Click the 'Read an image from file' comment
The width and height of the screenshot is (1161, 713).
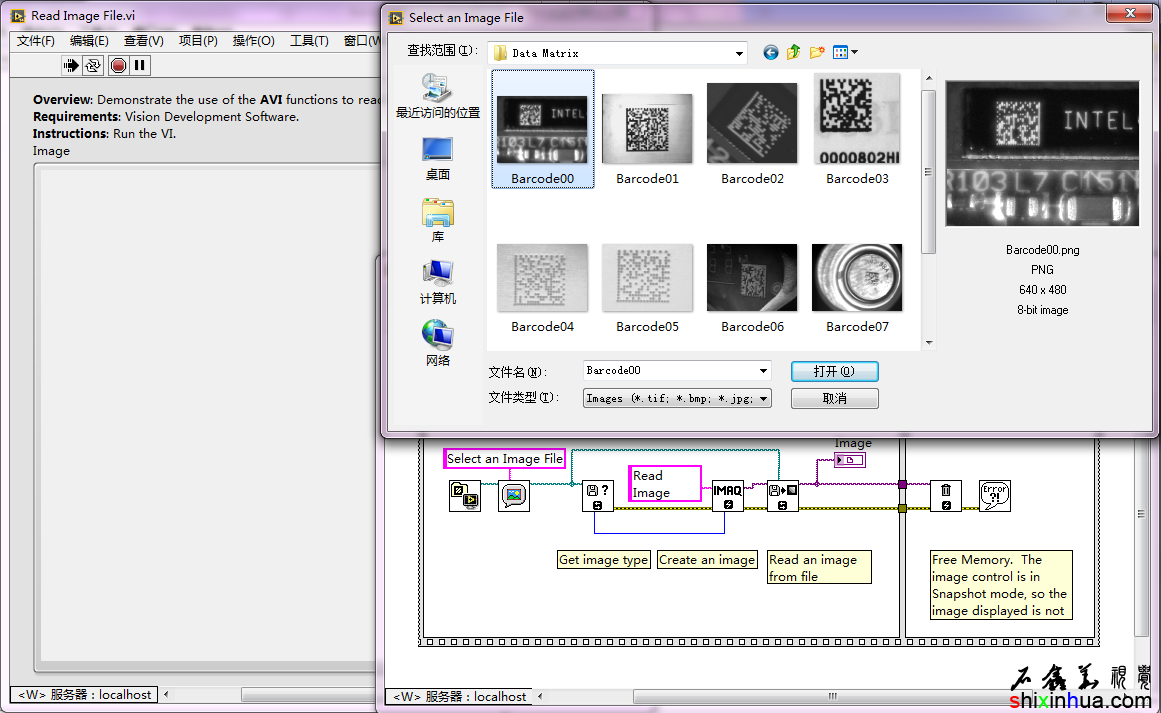pos(819,568)
